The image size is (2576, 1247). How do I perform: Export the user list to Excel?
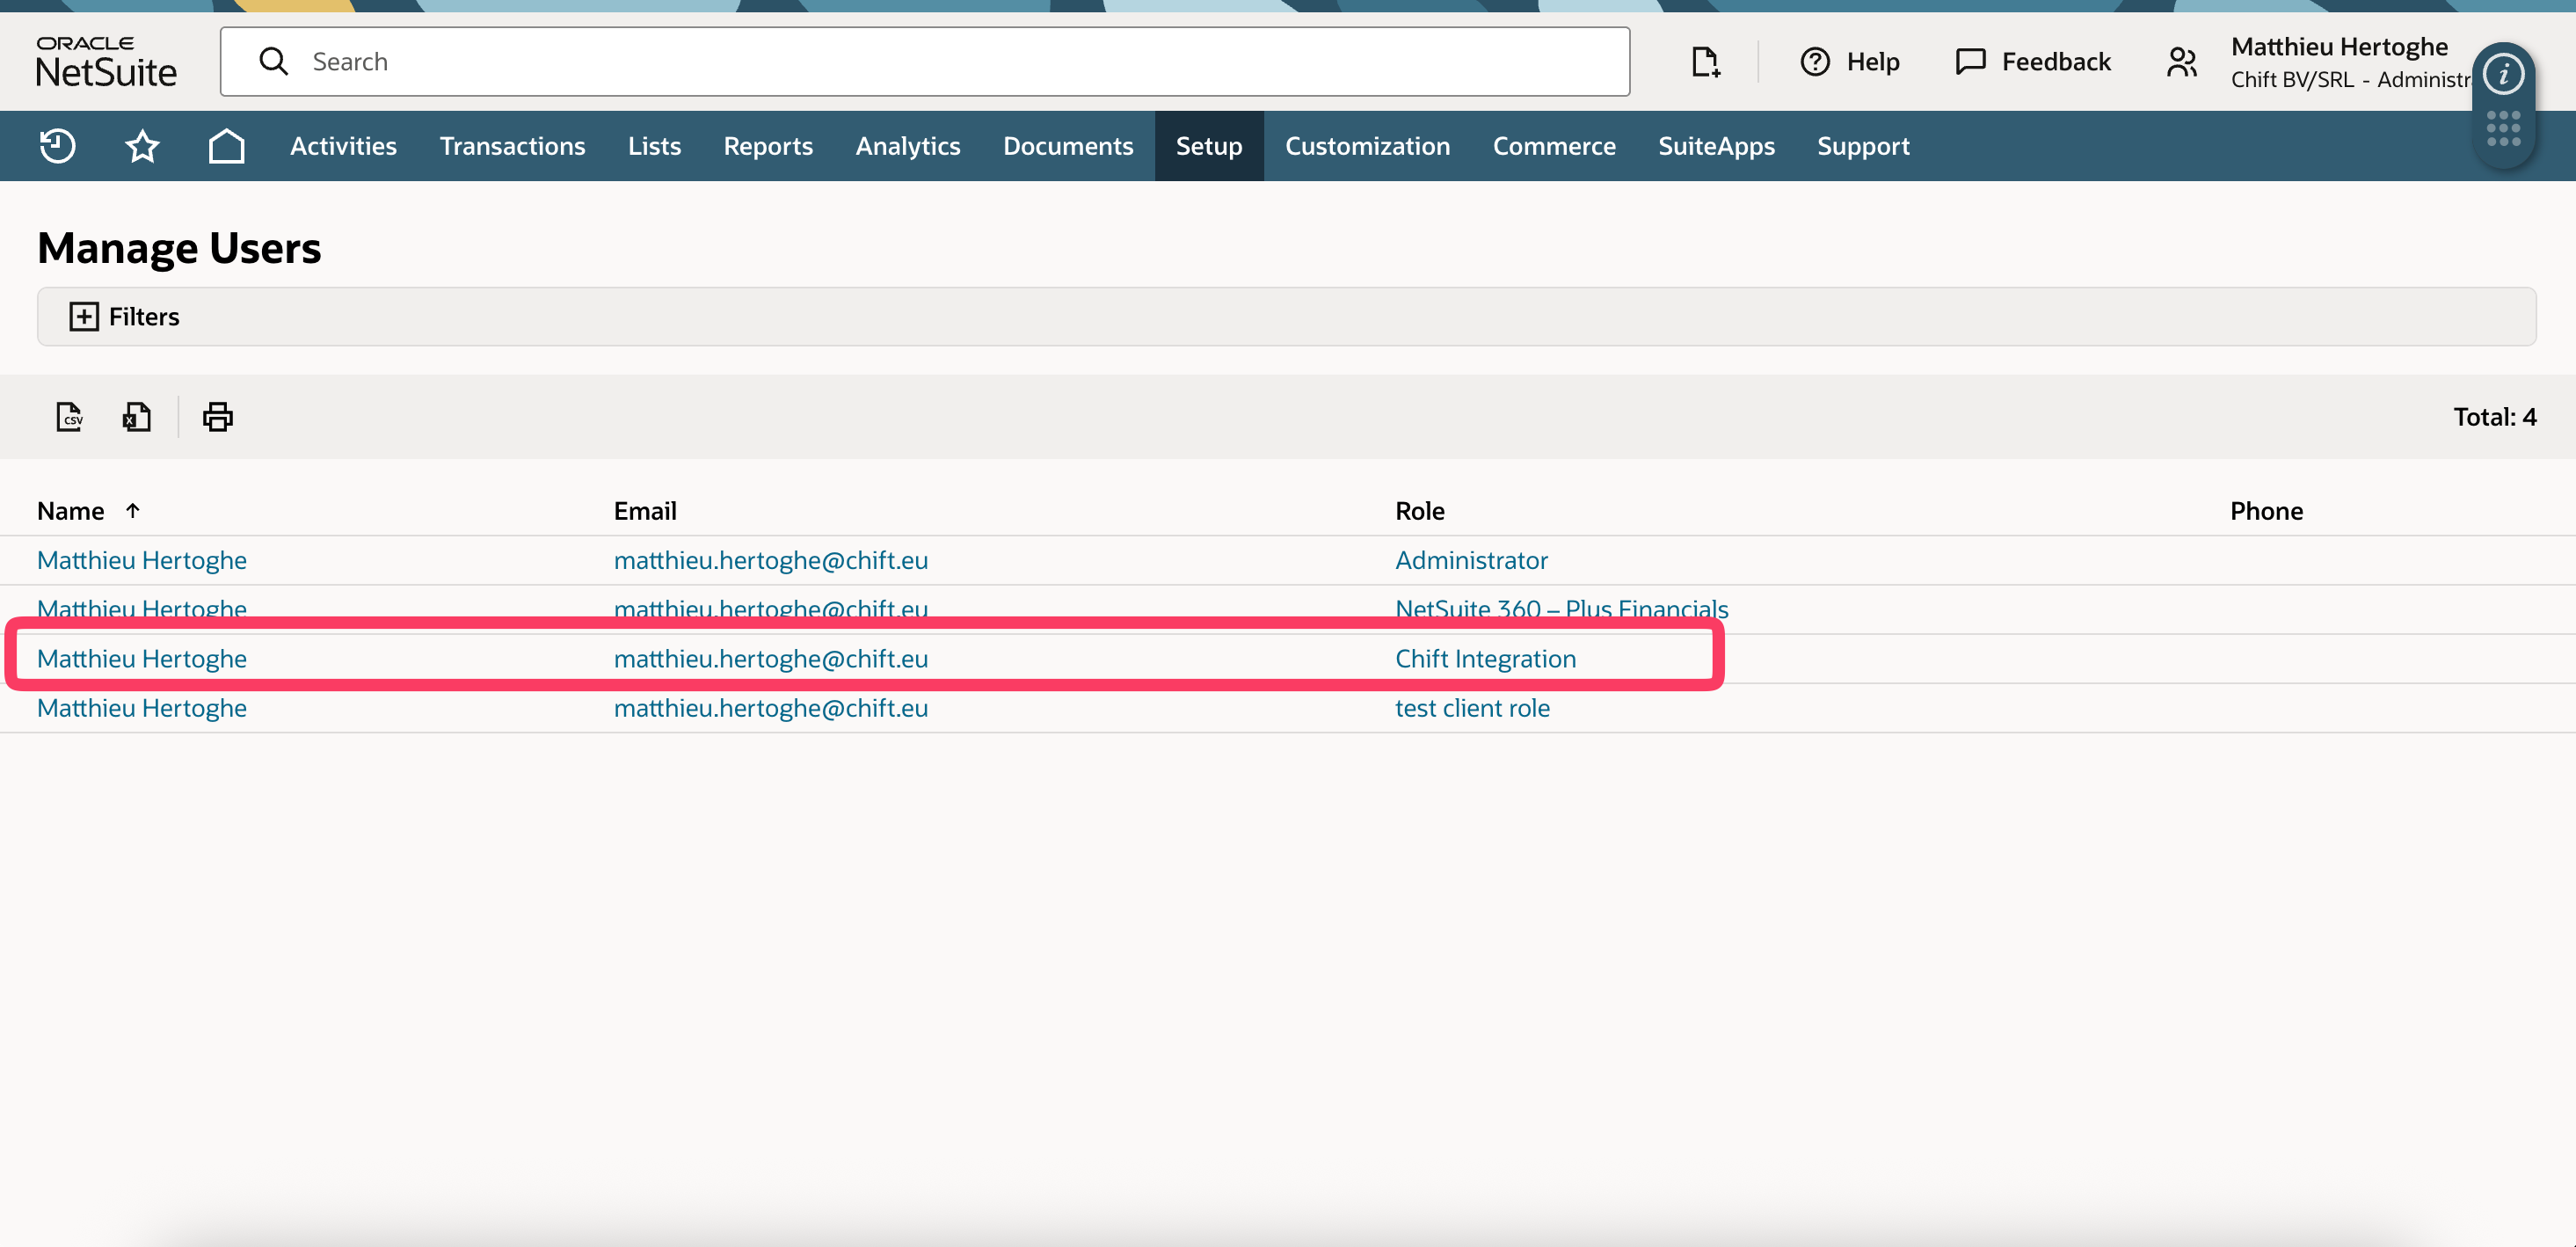[137, 416]
